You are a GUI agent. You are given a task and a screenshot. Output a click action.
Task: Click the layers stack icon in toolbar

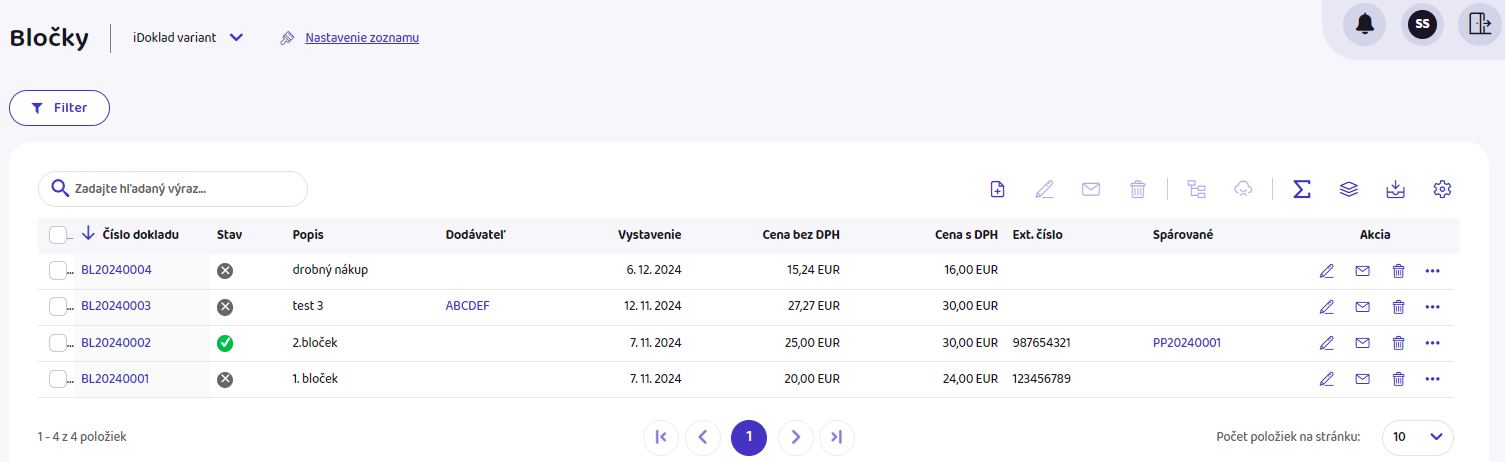tap(1348, 189)
